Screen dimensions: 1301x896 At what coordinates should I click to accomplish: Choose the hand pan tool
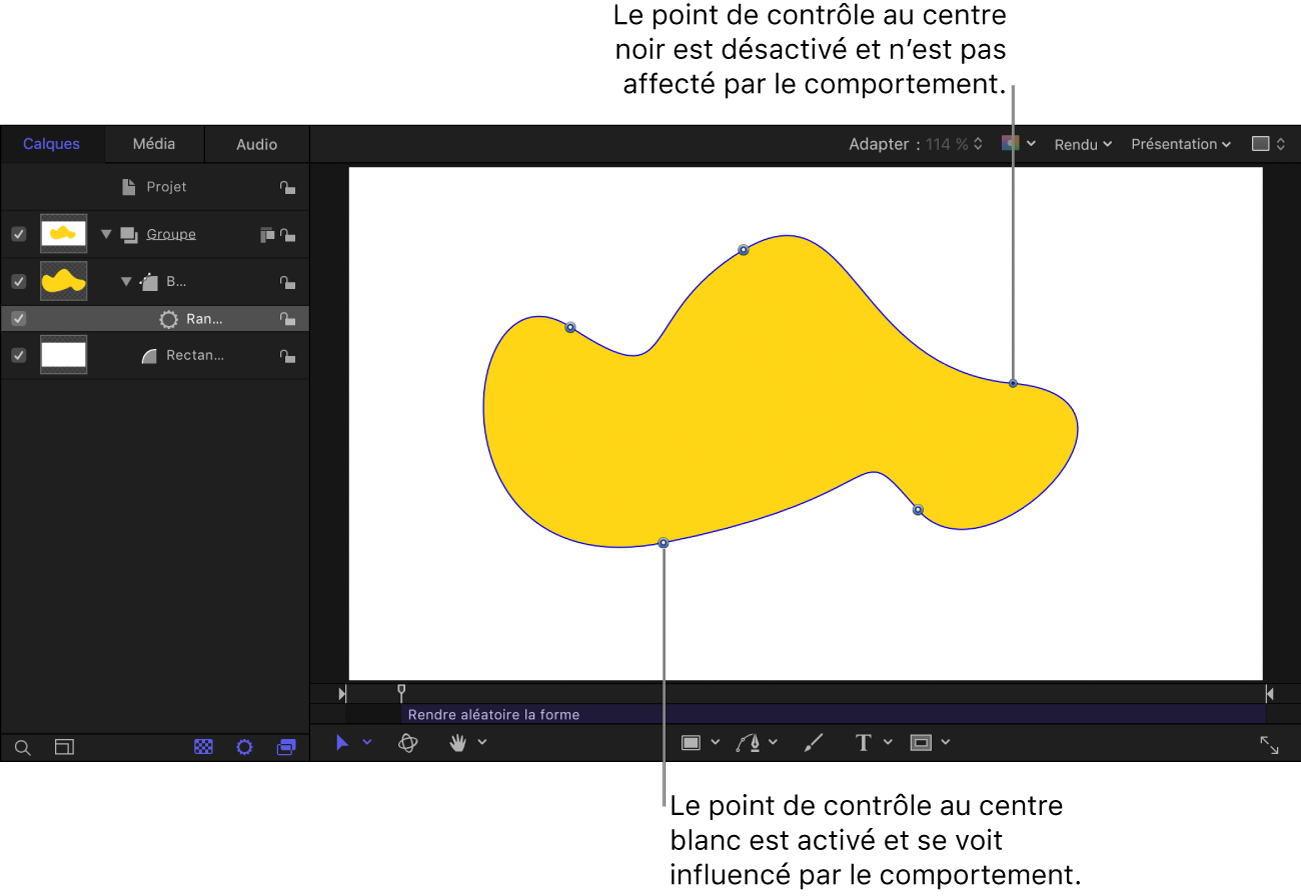[458, 742]
